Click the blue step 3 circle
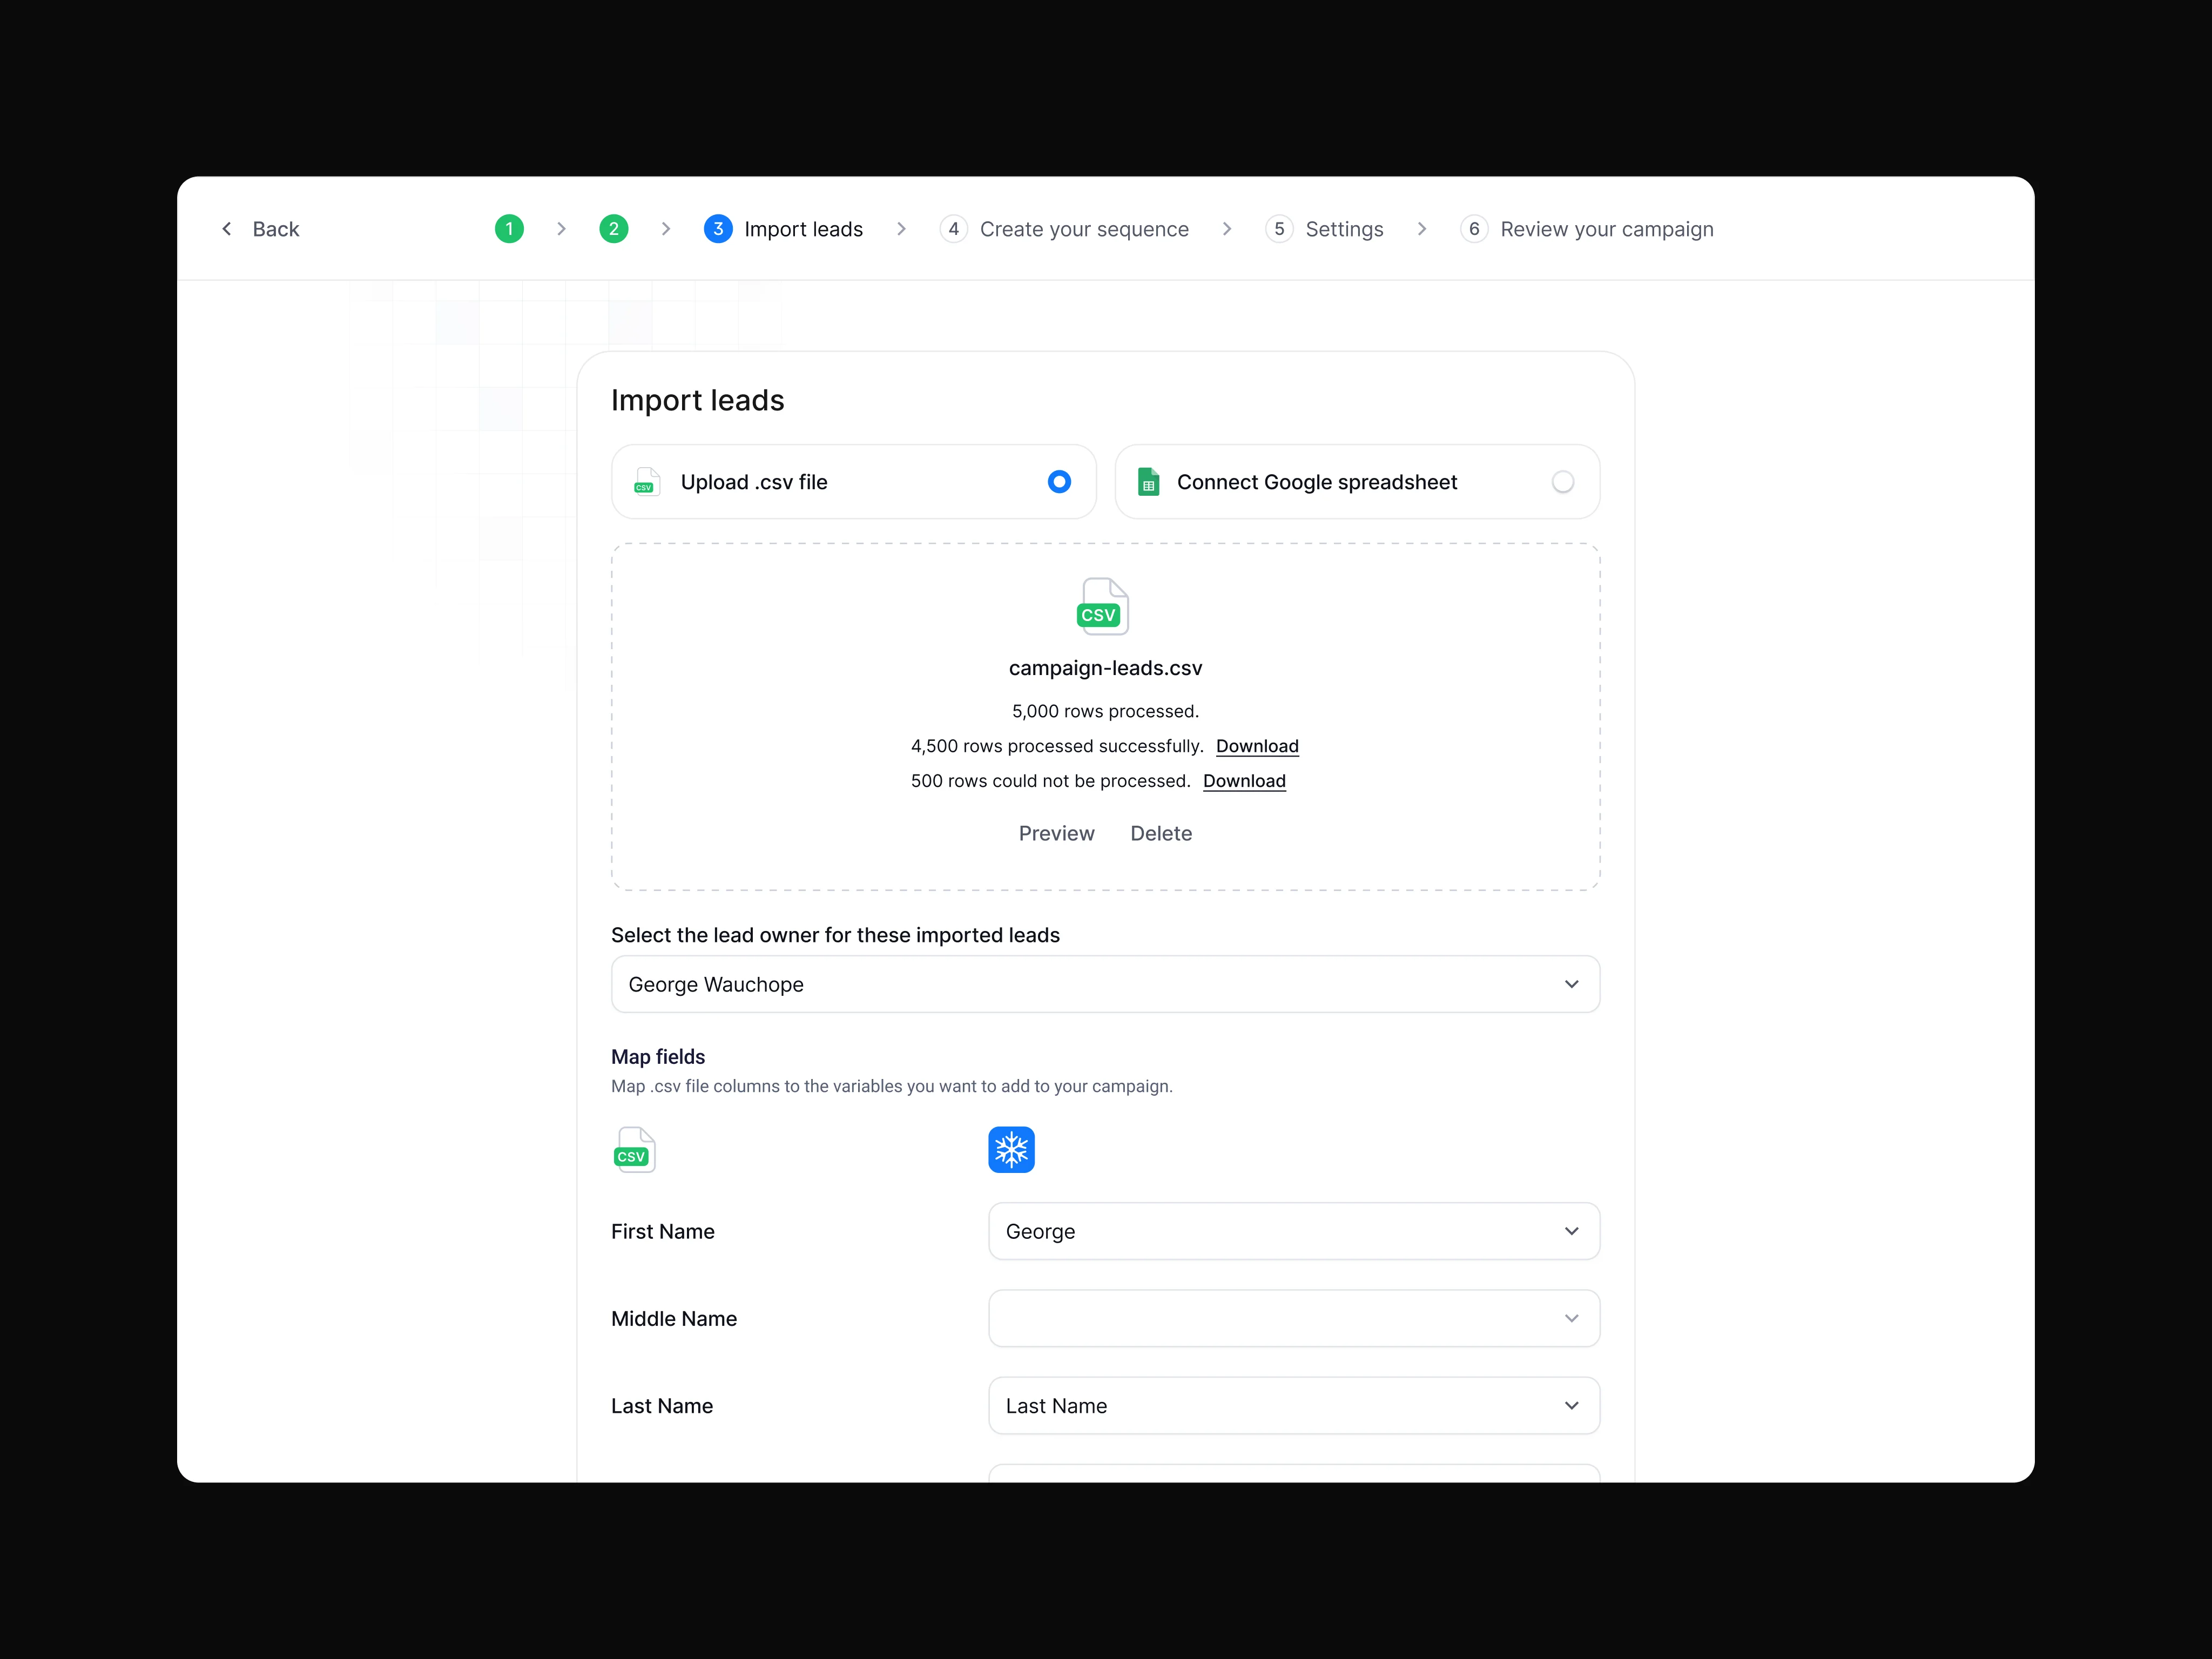Viewport: 2212px width, 1659px height. point(718,229)
